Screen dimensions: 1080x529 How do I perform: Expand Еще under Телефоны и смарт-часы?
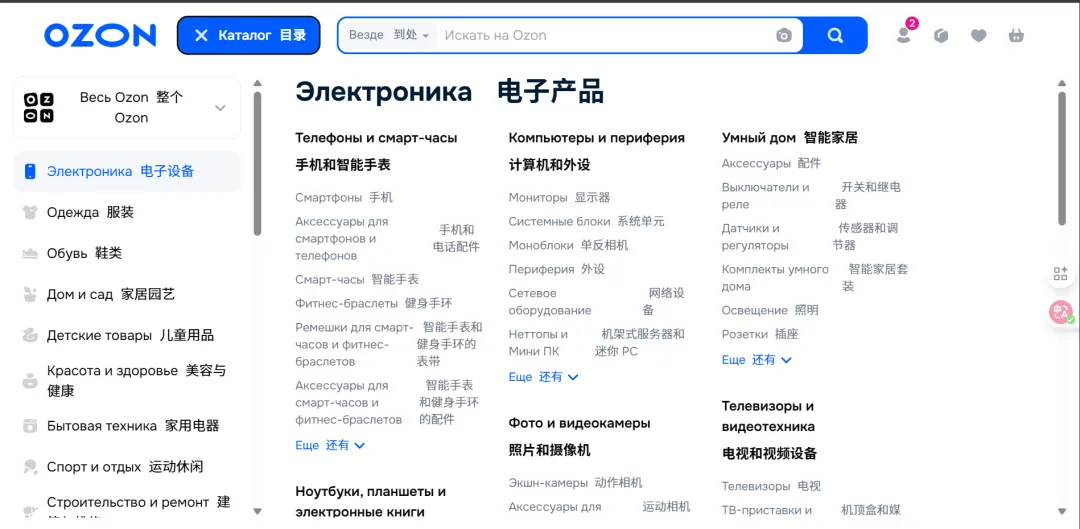click(330, 445)
